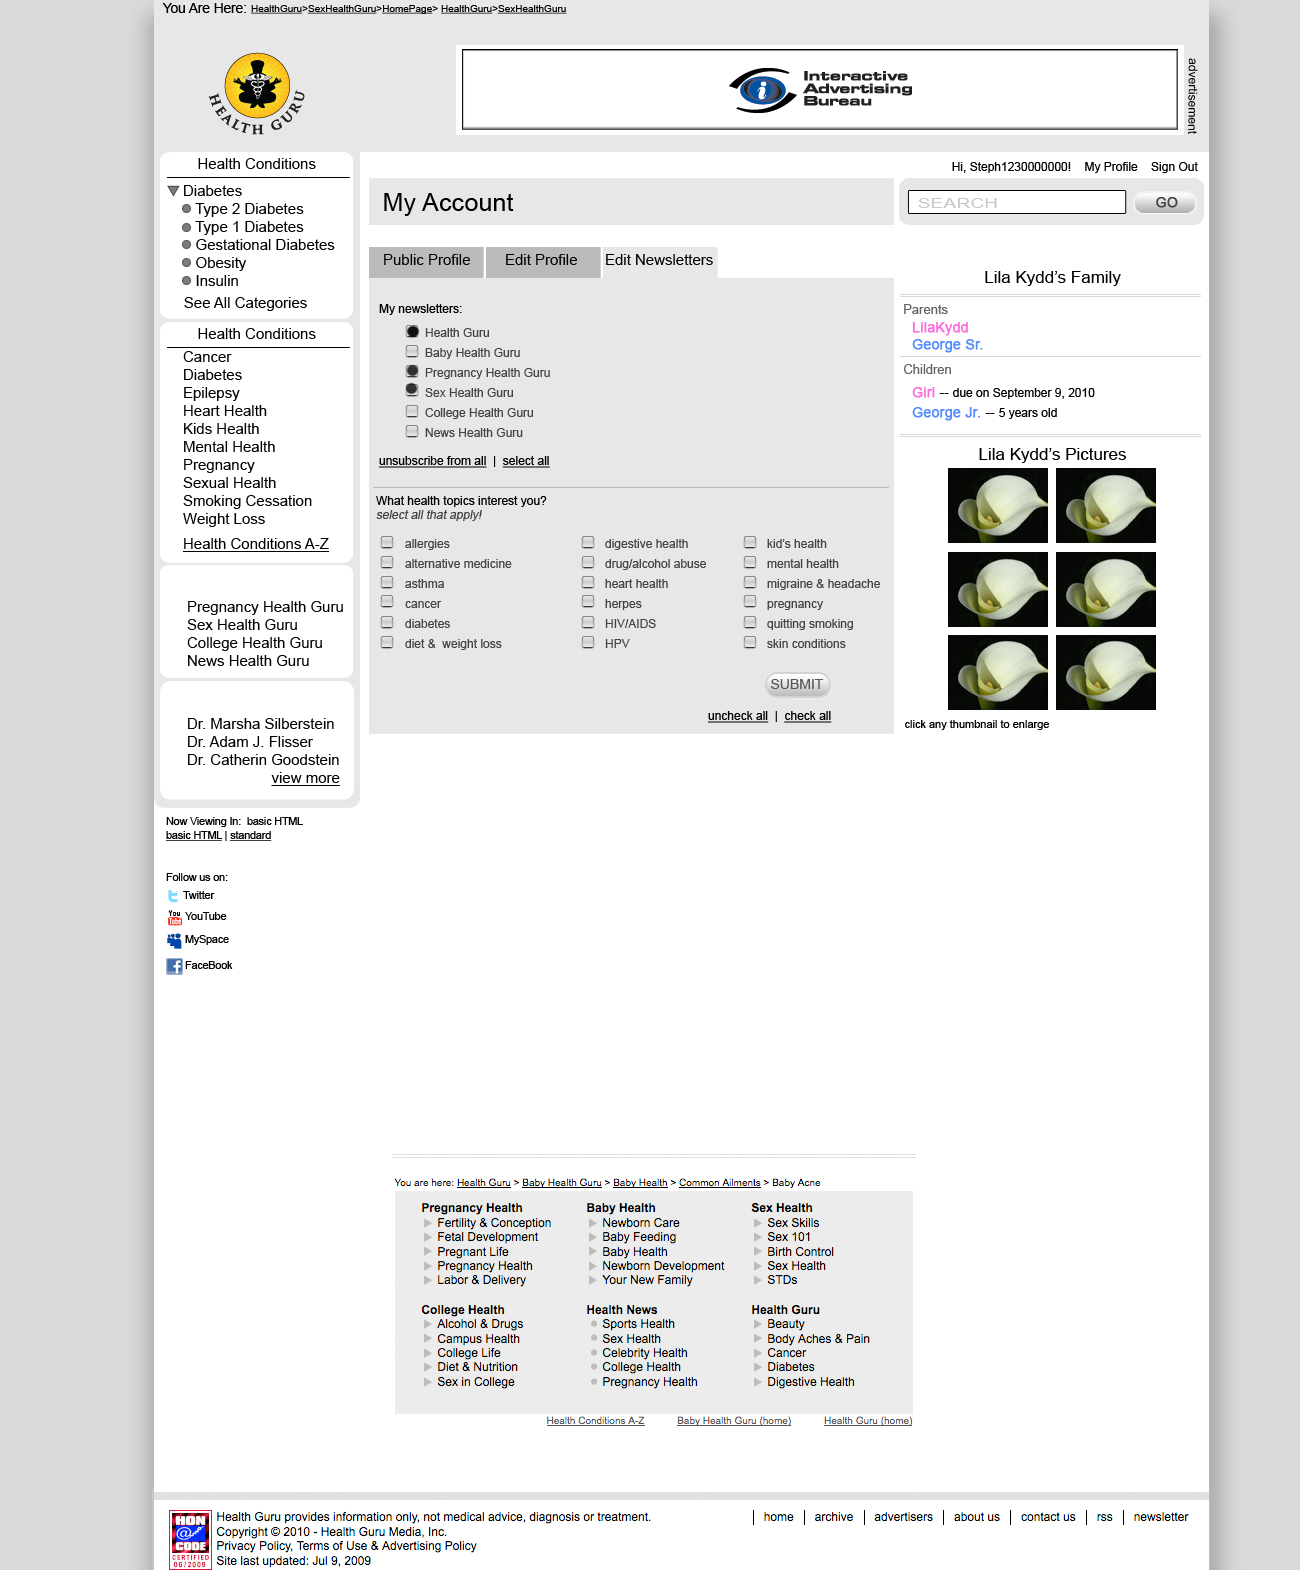
Task: Focus the SEARCH input field
Action: tap(1017, 202)
